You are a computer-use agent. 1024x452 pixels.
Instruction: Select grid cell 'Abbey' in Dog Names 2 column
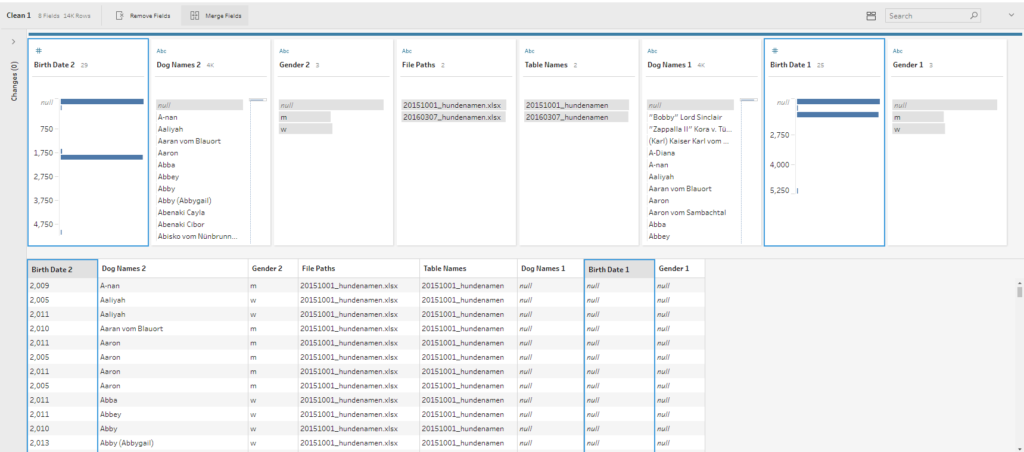coord(172,414)
